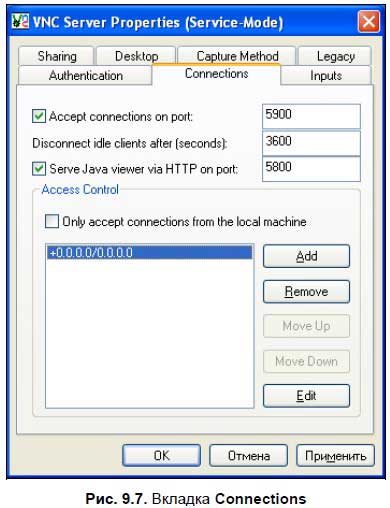The width and height of the screenshot is (390, 508).
Task: Open the Inputs tab
Action: click(326, 75)
